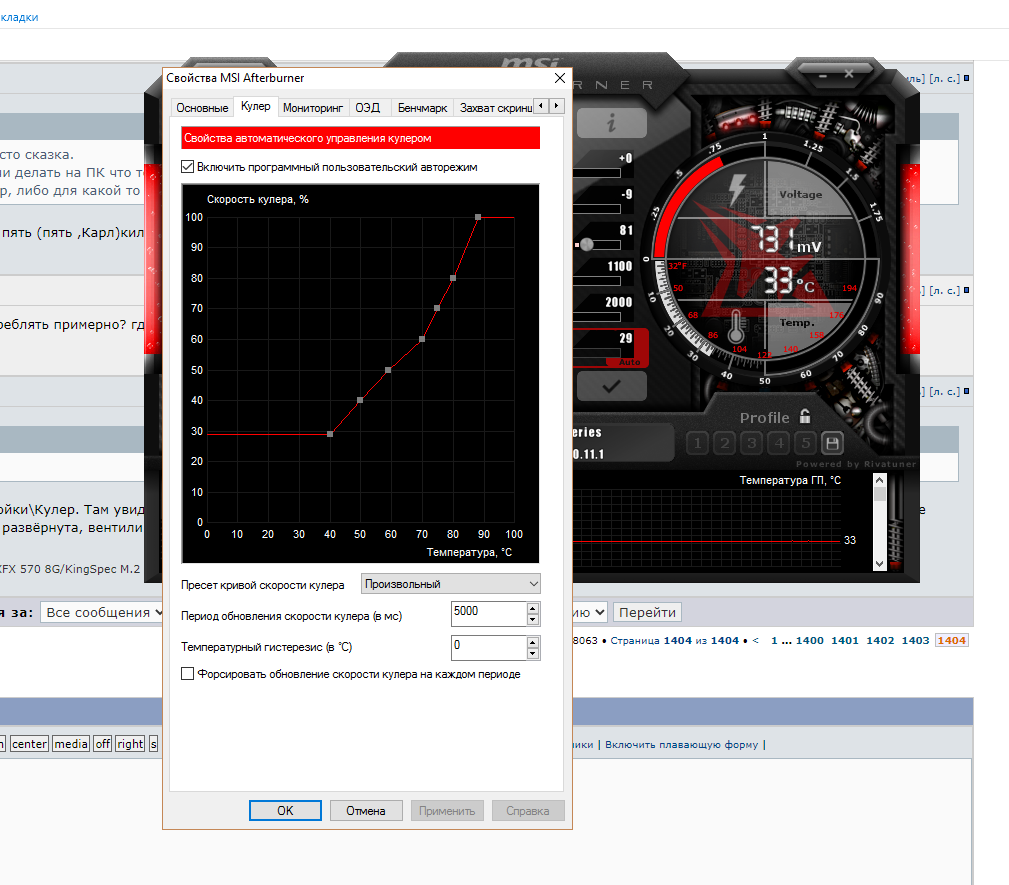
Task: Click the save profile floppy icon
Action: 833,443
